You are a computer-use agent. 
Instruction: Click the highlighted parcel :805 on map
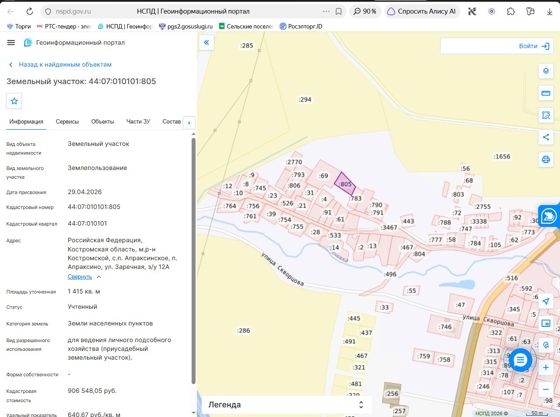[345, 184]
